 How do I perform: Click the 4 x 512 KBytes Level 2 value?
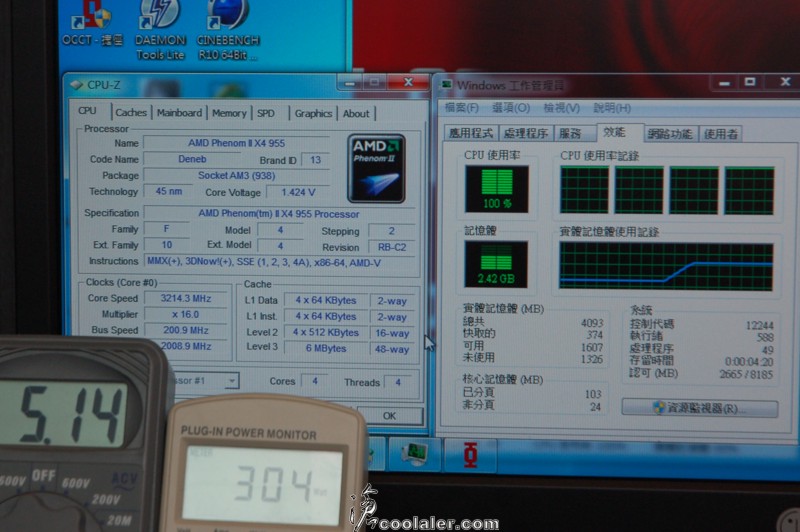[326, 333]
